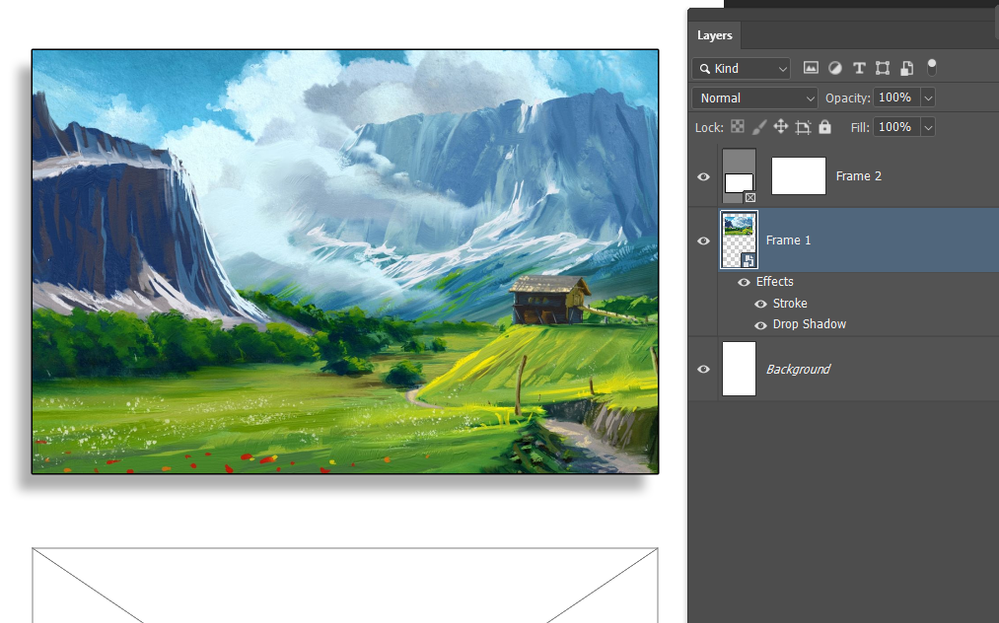Screen dimensions: 999x623
Task: Hide the Background layer
Action: point(703,369)
